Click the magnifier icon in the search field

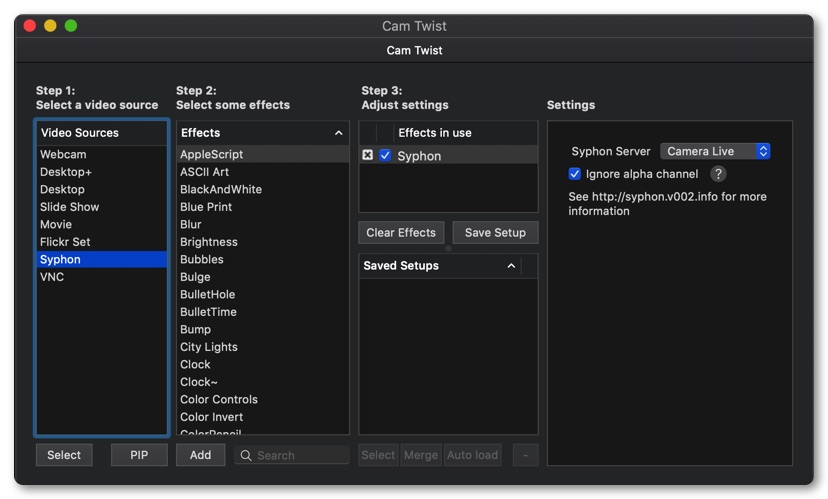(246, 455)
